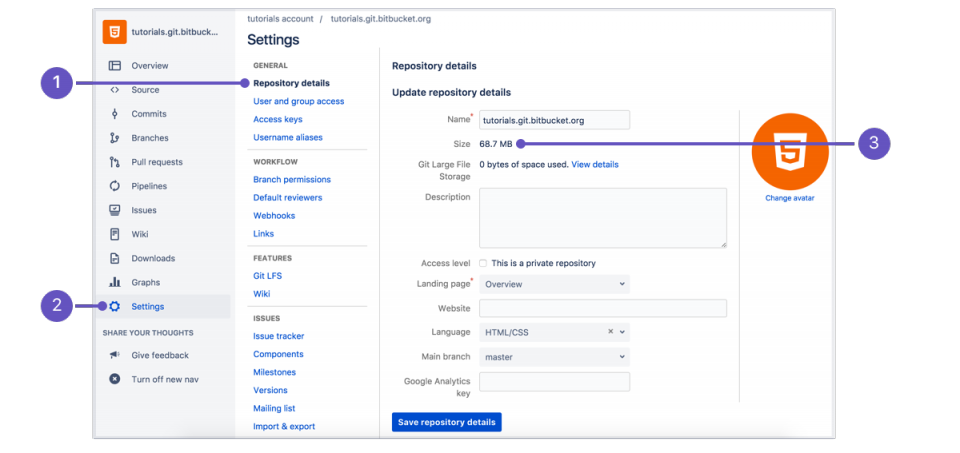
Task: Open the Settings gear icon
Action: pos(115,307)
